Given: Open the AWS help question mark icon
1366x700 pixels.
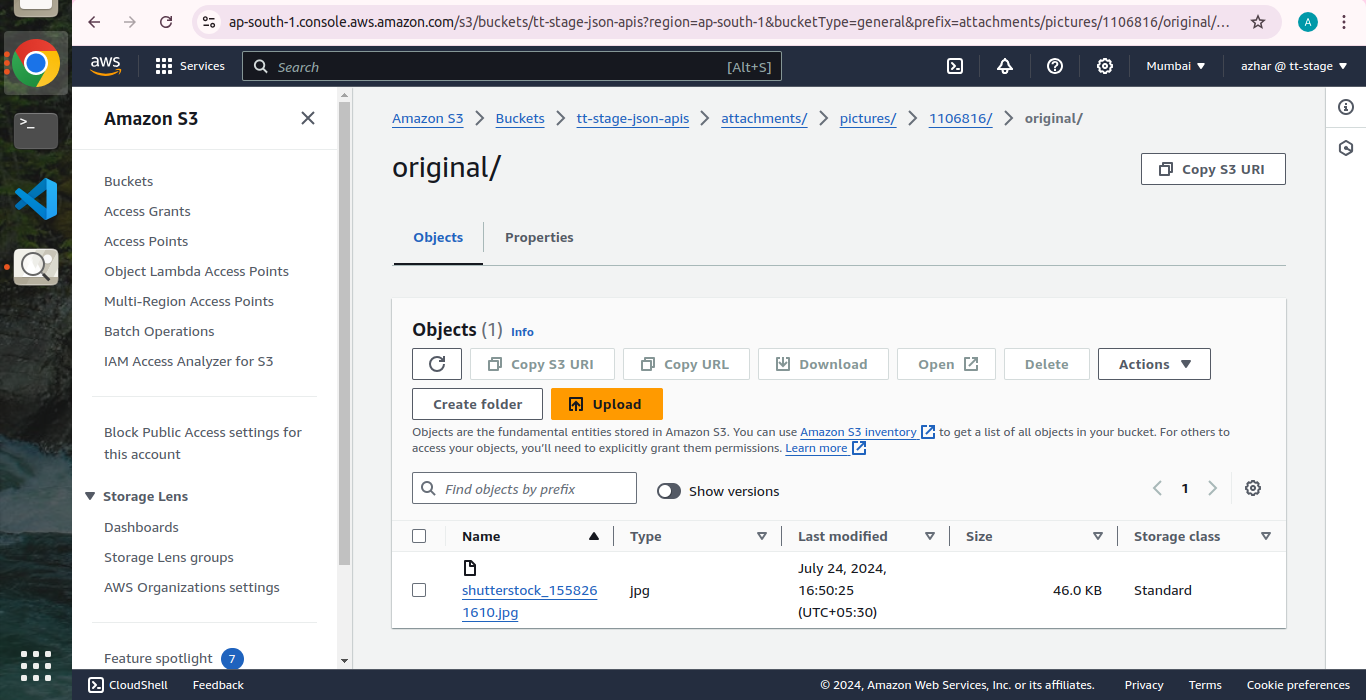Looking at the screenshot, I should [1055, 66].
